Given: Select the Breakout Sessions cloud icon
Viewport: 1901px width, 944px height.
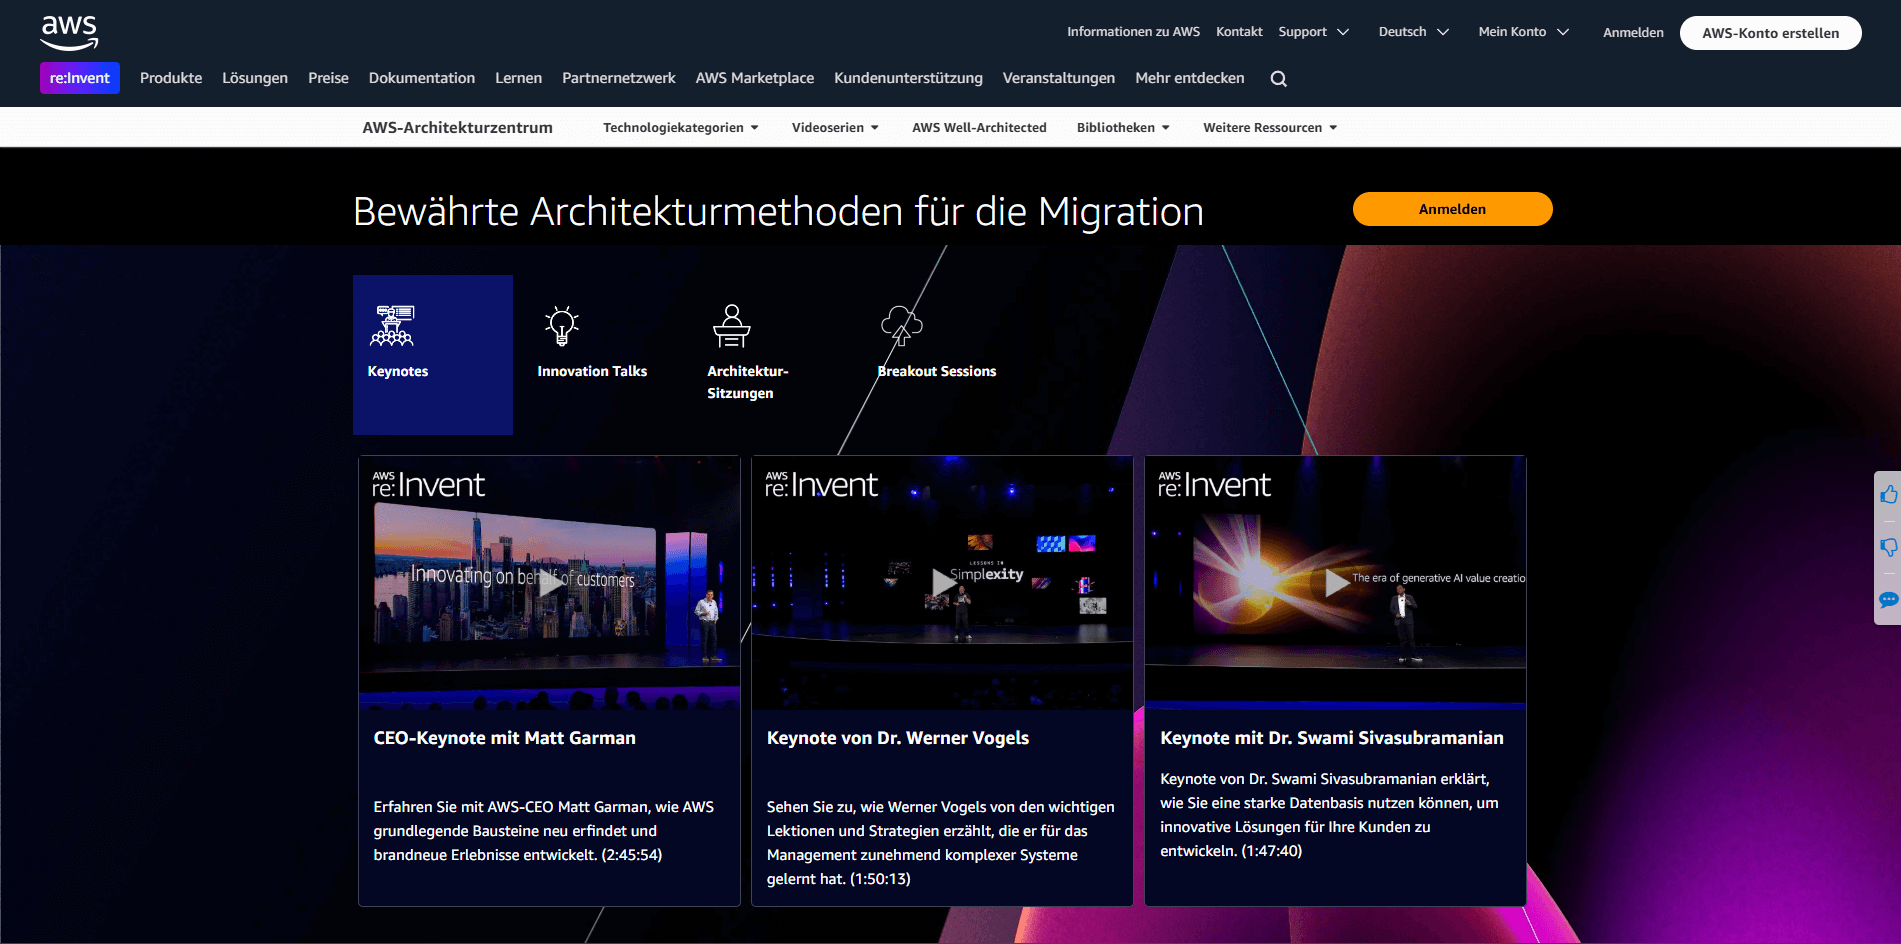Looking at the screenshot, I should click(901, 326).
